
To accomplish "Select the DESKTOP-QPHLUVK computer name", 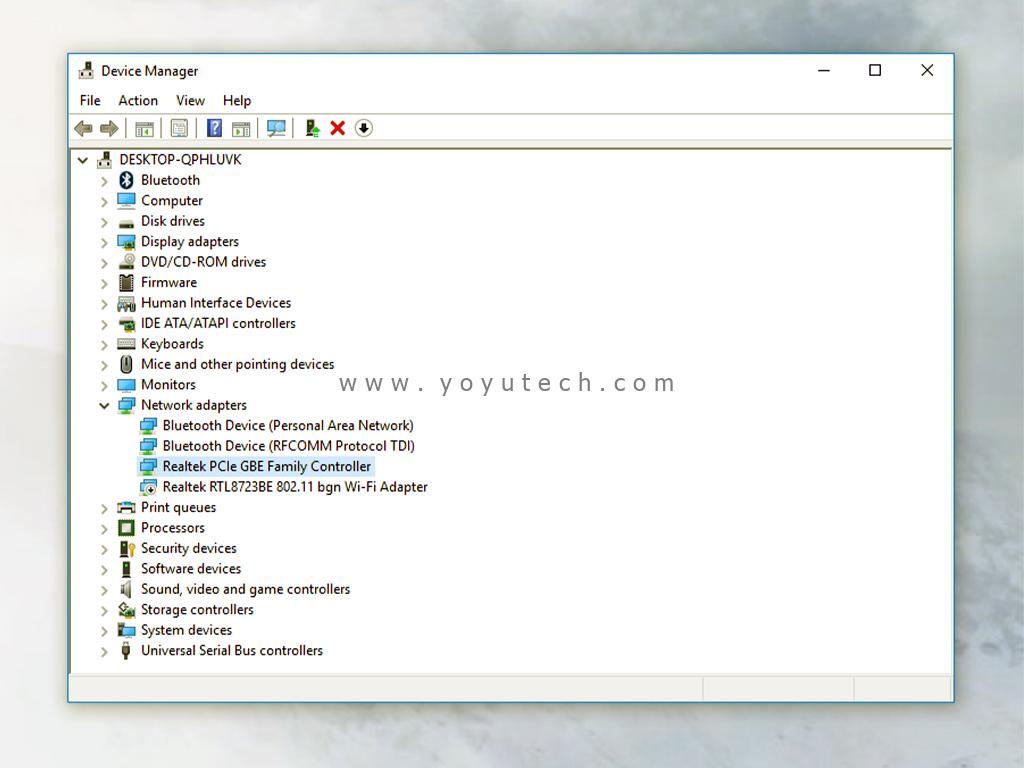I will [180, 160].
